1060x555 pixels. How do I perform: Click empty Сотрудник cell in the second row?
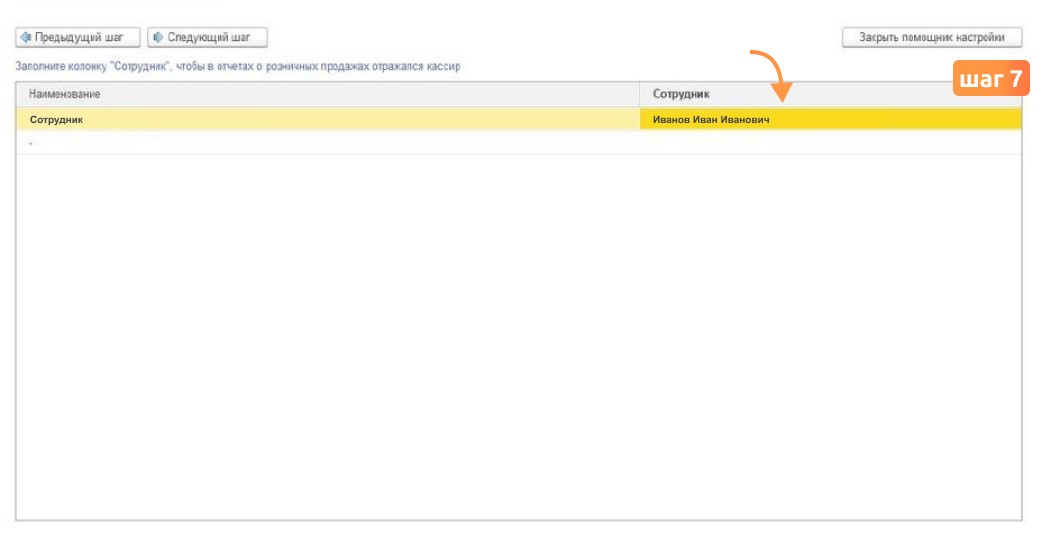click(830, 143)
